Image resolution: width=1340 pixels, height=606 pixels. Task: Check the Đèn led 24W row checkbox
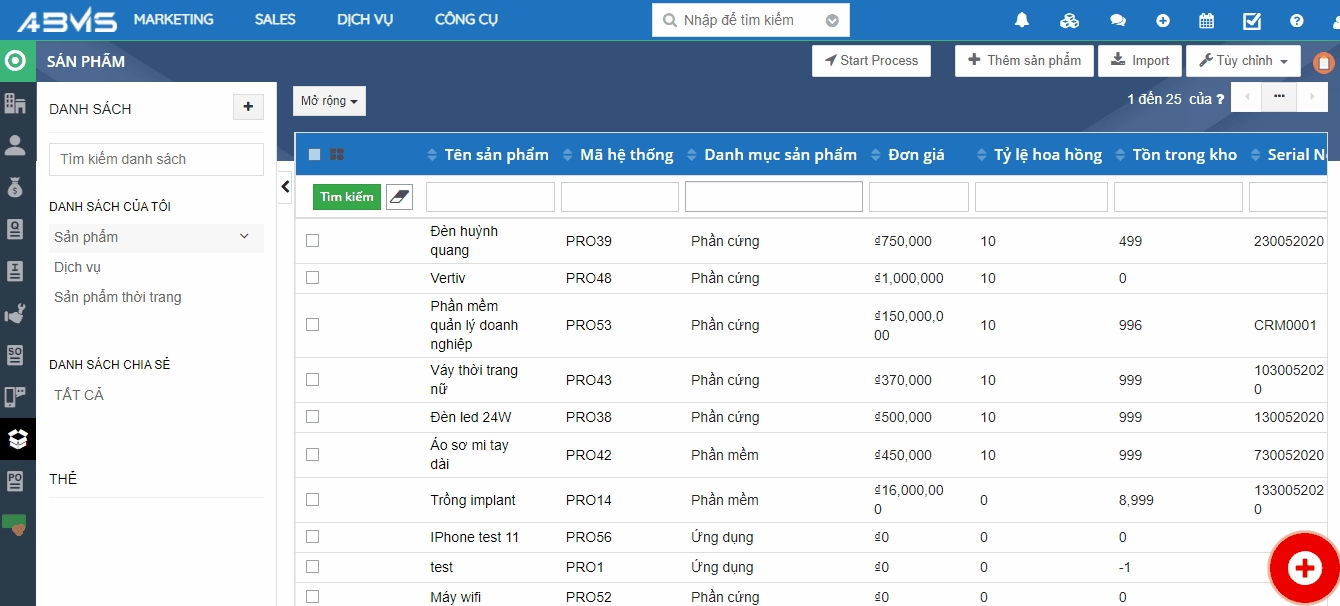pos(312,417)
